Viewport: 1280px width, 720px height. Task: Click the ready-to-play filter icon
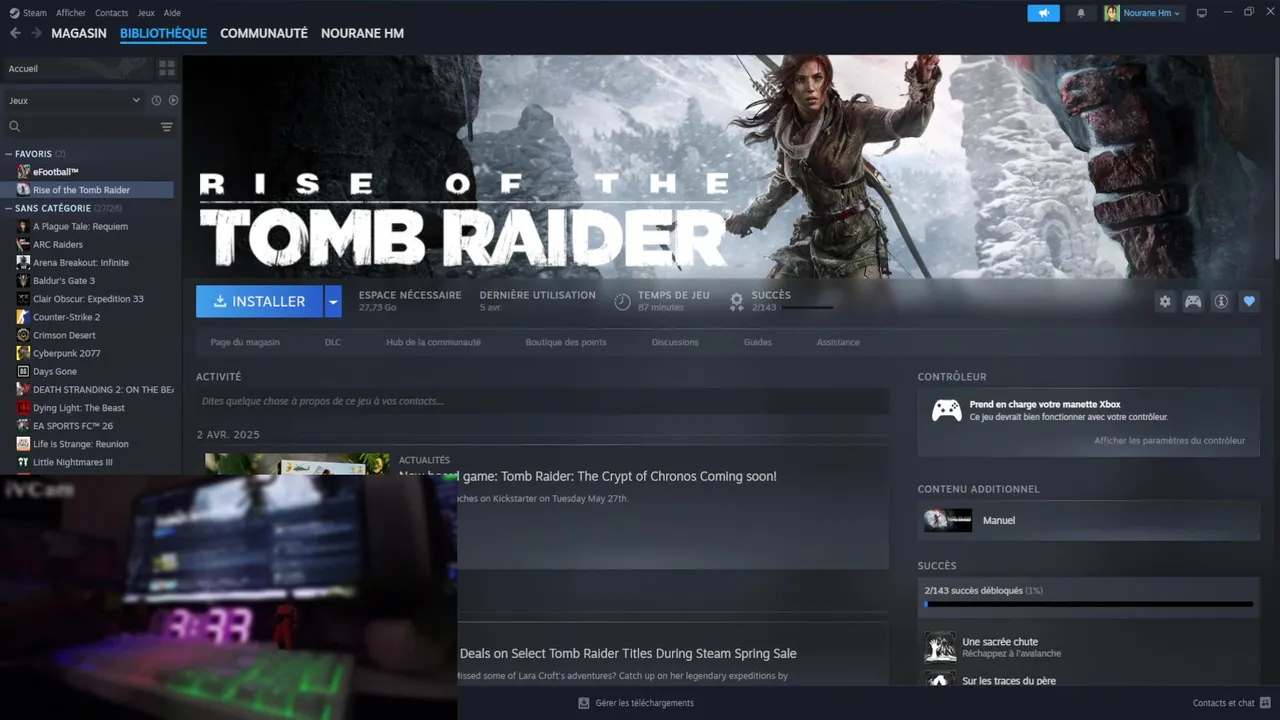[x=173, y=100]
